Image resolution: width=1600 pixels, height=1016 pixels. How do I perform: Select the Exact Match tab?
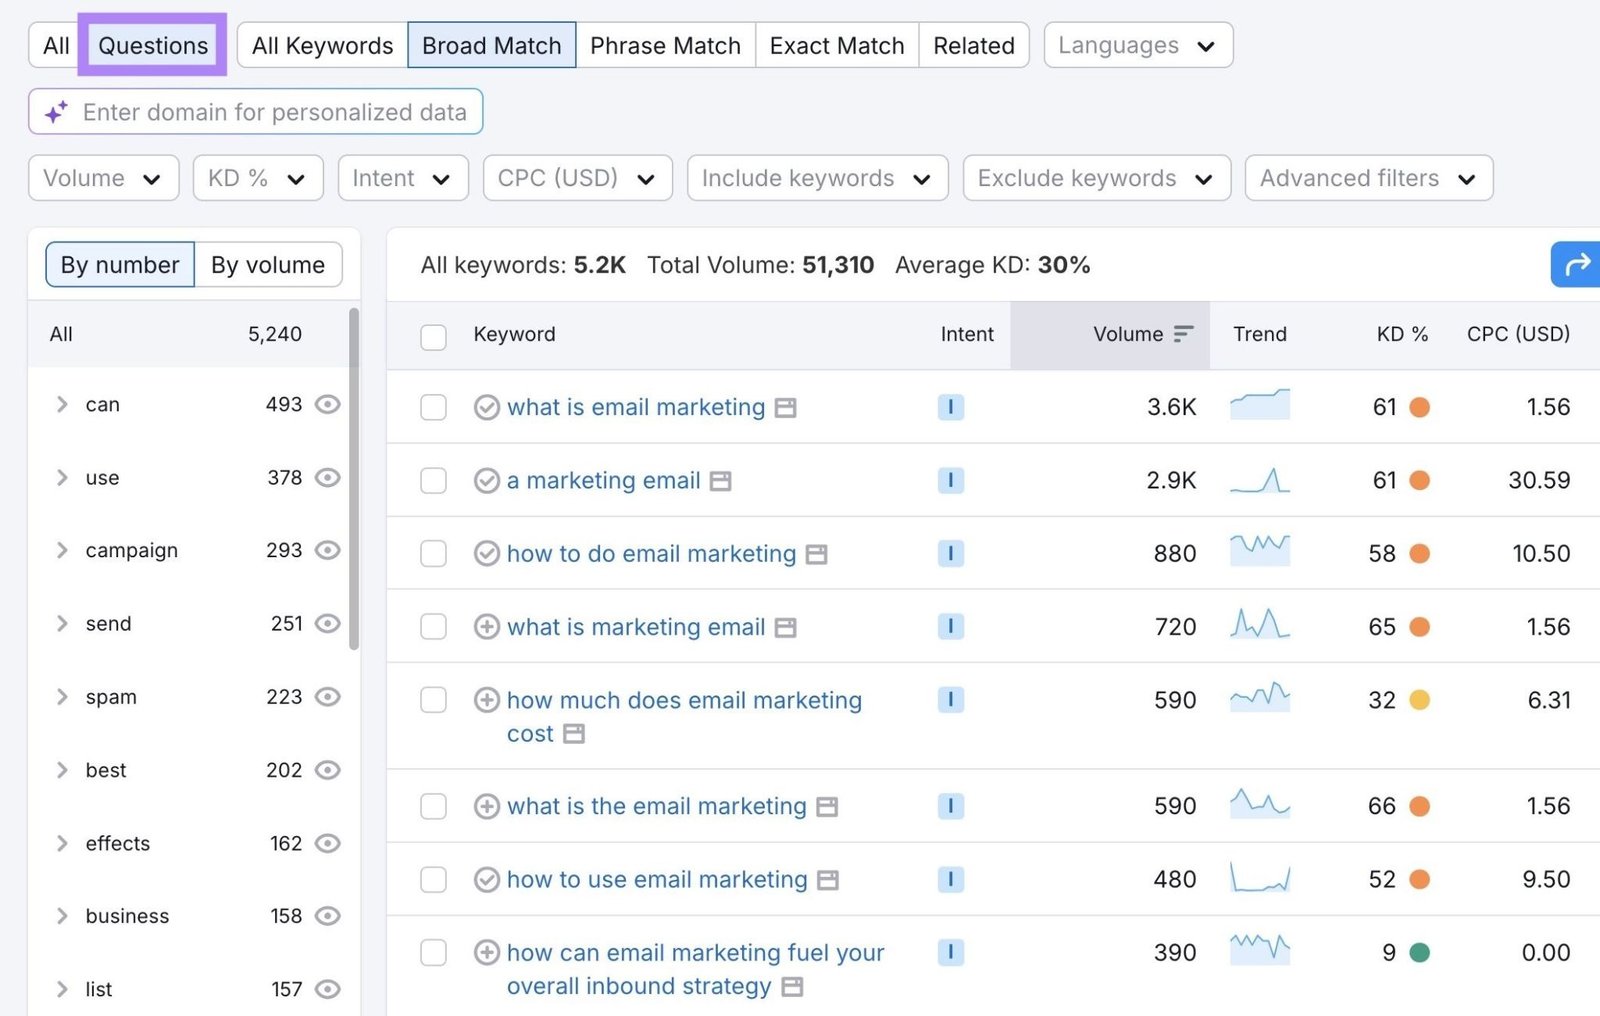pos(837,45)
